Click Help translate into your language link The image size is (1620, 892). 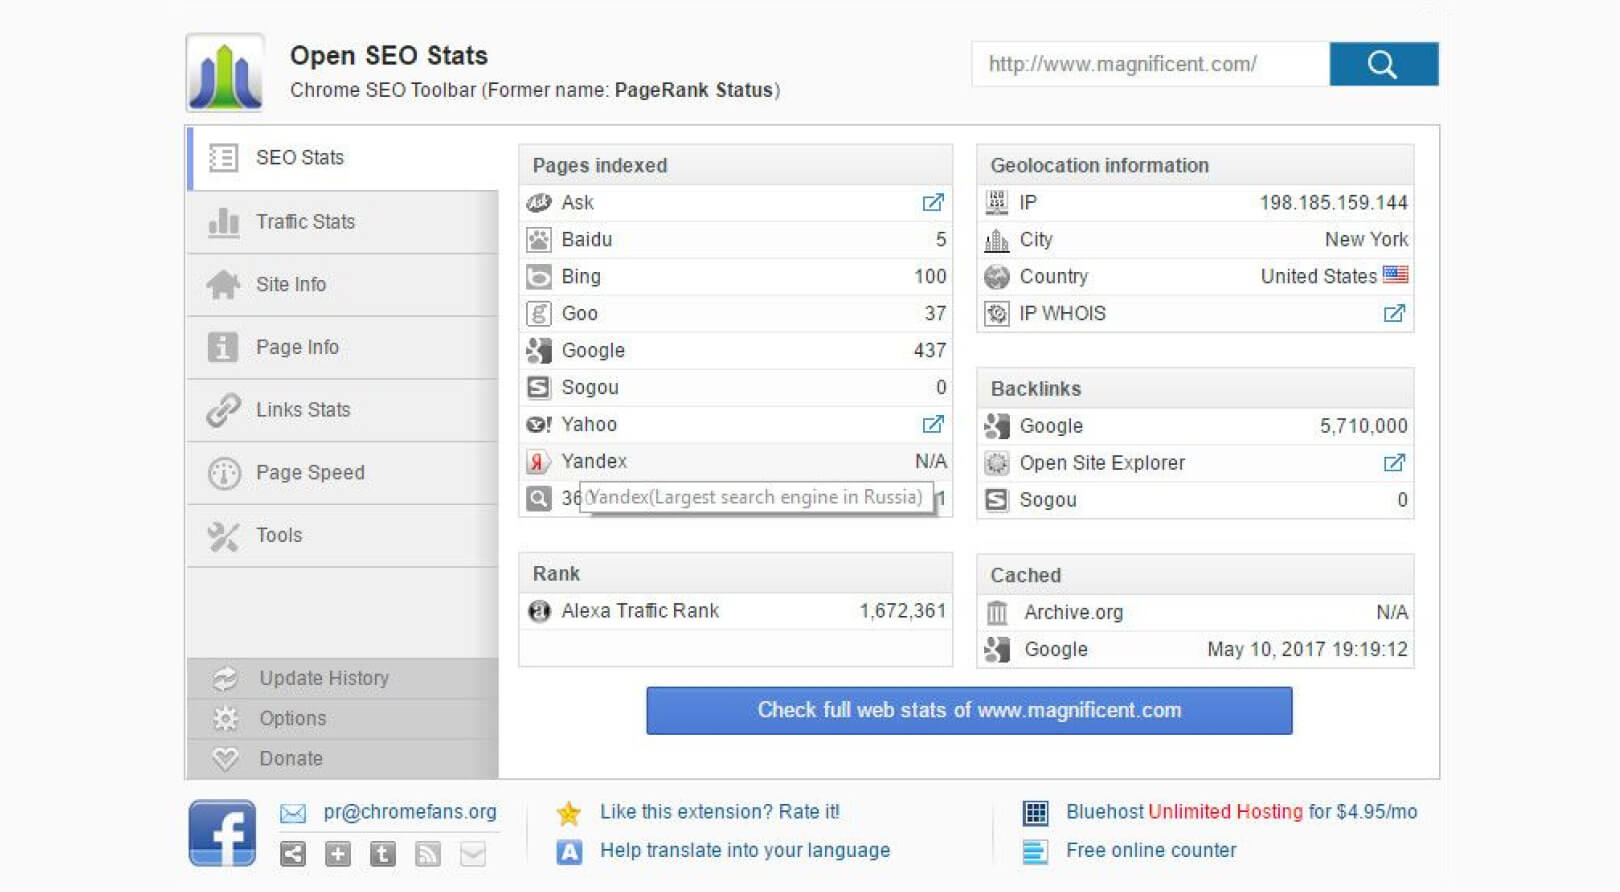coord(744,850)
